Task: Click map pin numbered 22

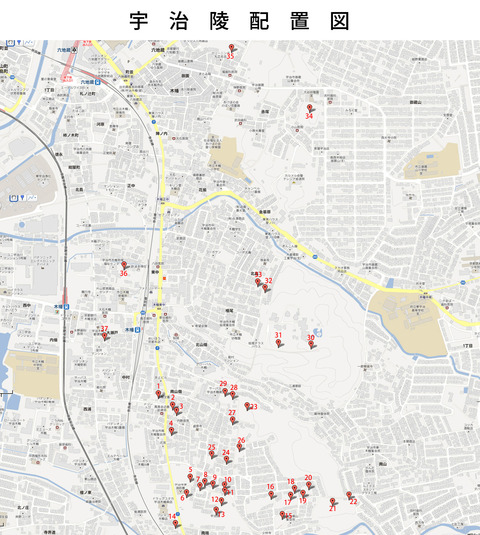Action: pos(349,495)
